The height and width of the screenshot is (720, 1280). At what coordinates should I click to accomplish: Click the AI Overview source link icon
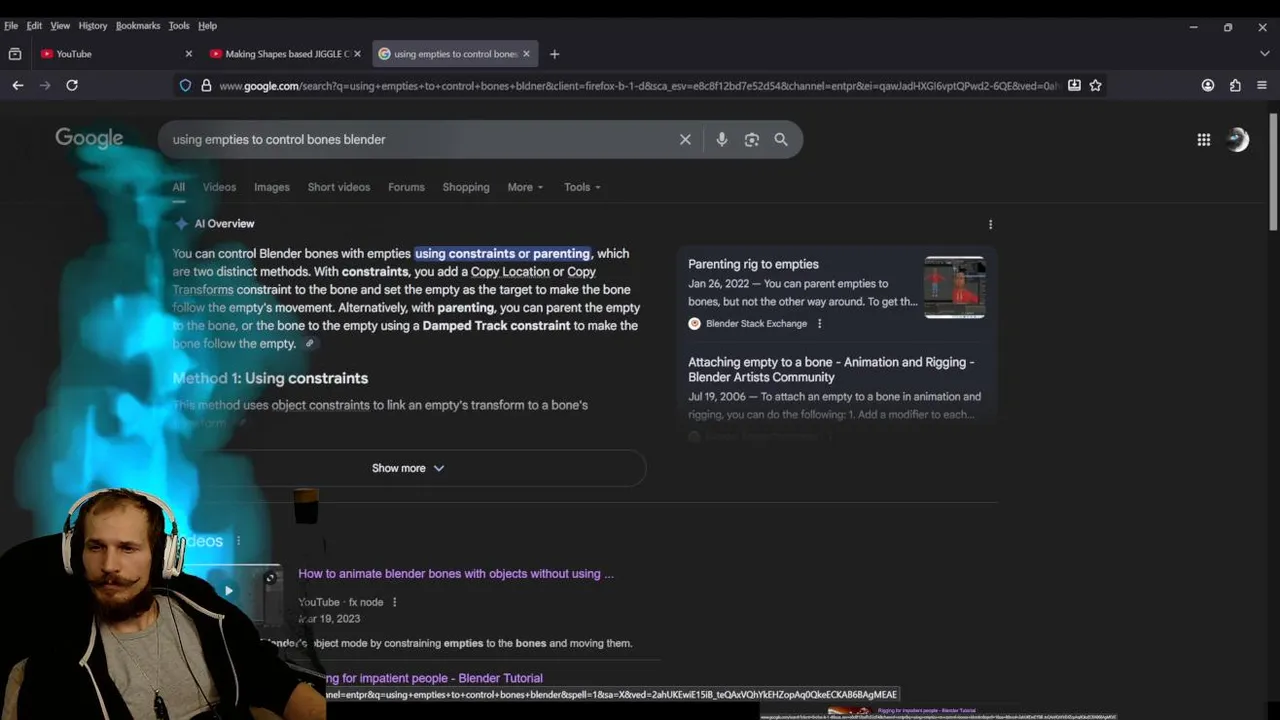click(x=310, y=344)
